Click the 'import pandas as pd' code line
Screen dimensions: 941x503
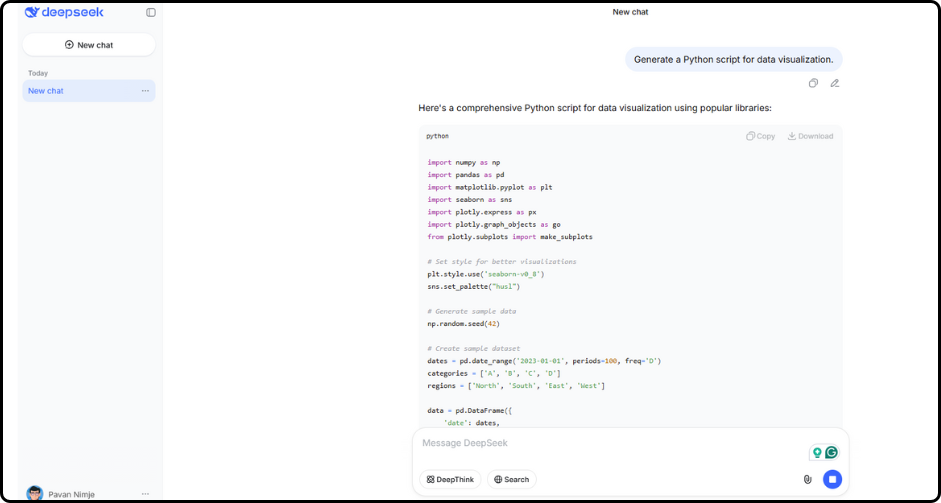point(466,175)
